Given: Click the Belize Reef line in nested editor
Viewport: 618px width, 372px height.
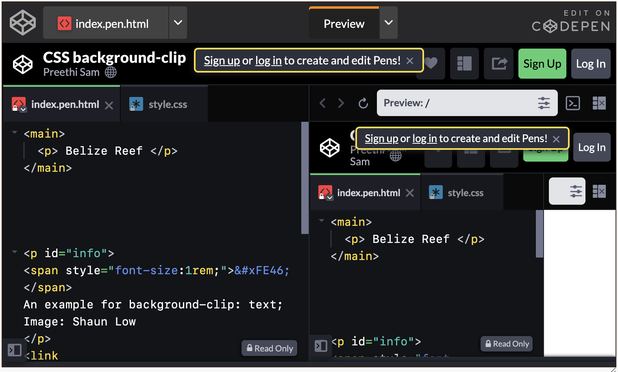Looking at the screenshot, I should click(x=414, y=239).
